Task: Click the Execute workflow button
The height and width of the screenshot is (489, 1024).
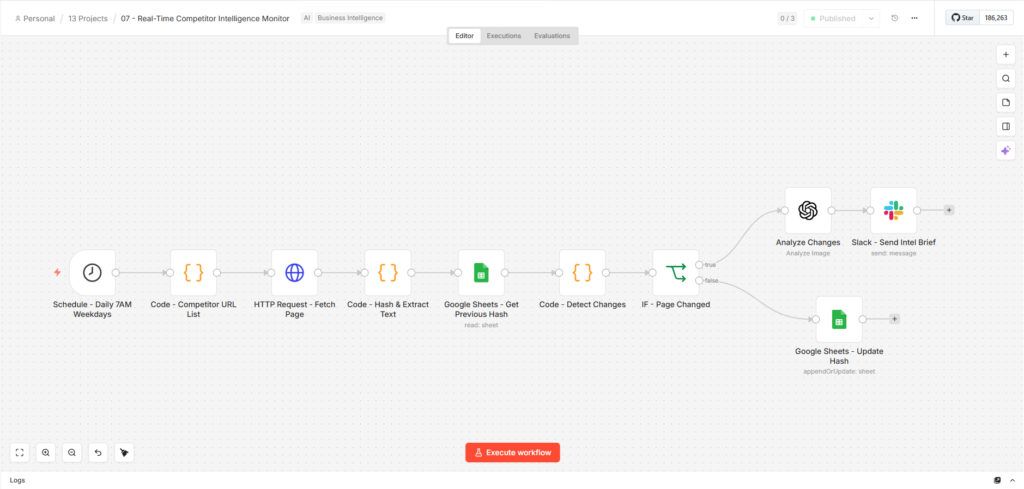Action: 513,452
